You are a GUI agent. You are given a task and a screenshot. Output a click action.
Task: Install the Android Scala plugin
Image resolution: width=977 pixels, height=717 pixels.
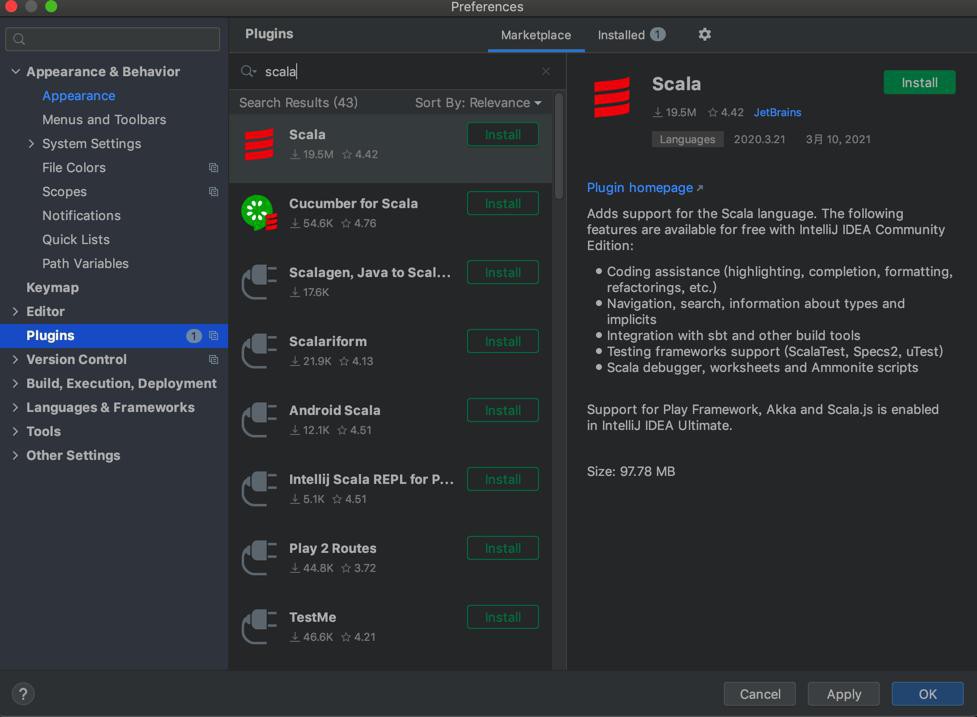pos(503,411)
